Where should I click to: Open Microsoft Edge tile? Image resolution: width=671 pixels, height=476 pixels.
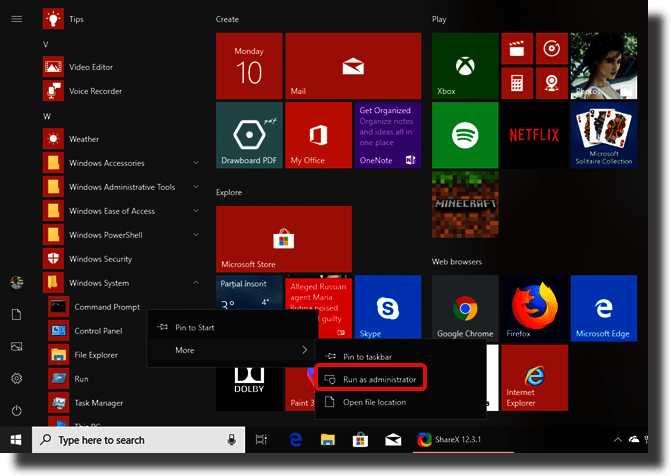pos(604,308)
